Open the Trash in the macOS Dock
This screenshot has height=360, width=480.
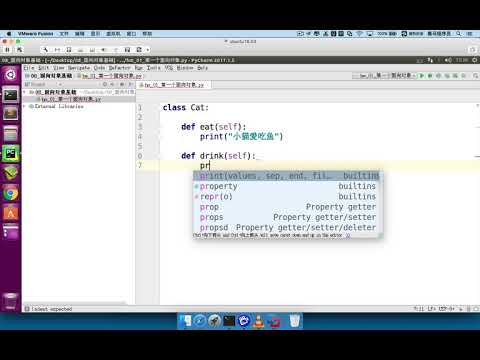295,321
